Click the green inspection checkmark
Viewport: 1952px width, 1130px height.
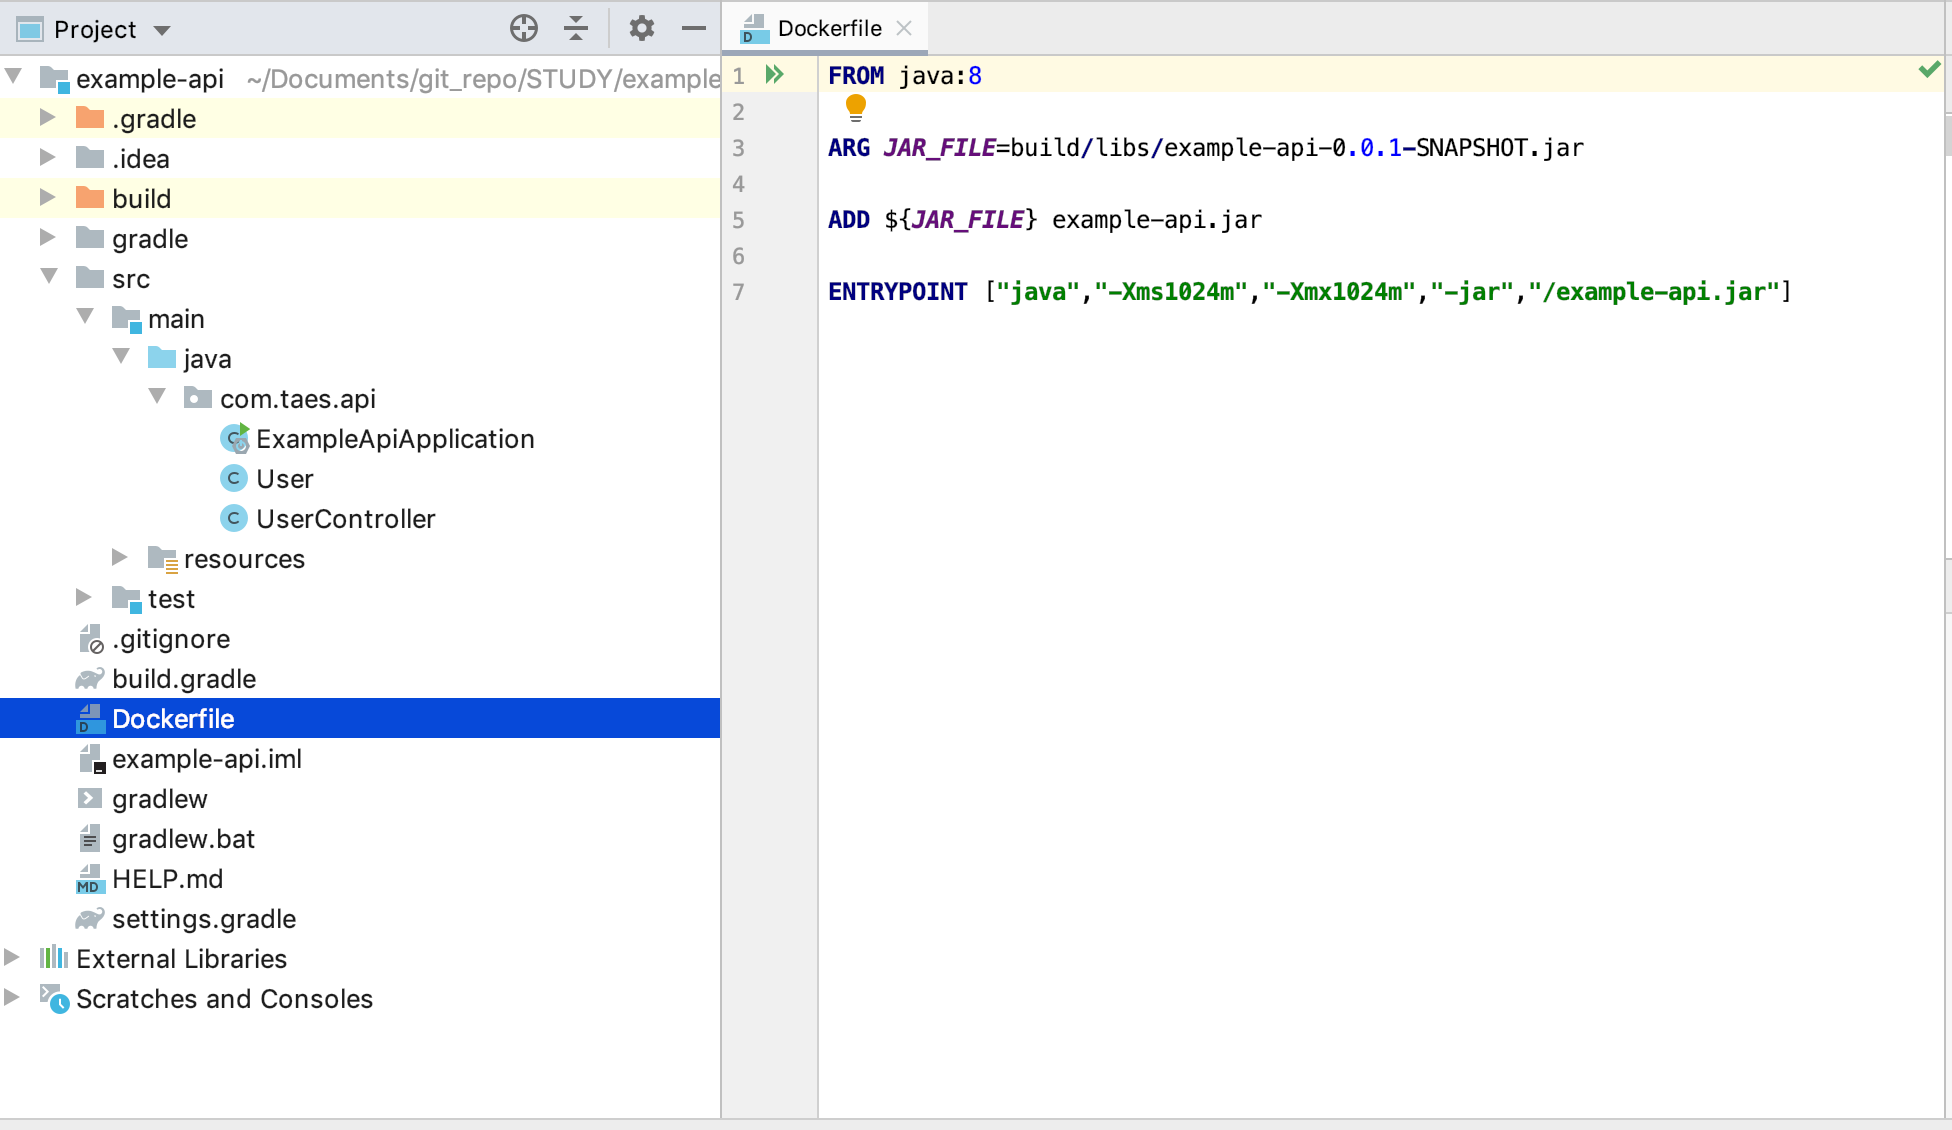pyautogui.click(x=1929, y=70)
